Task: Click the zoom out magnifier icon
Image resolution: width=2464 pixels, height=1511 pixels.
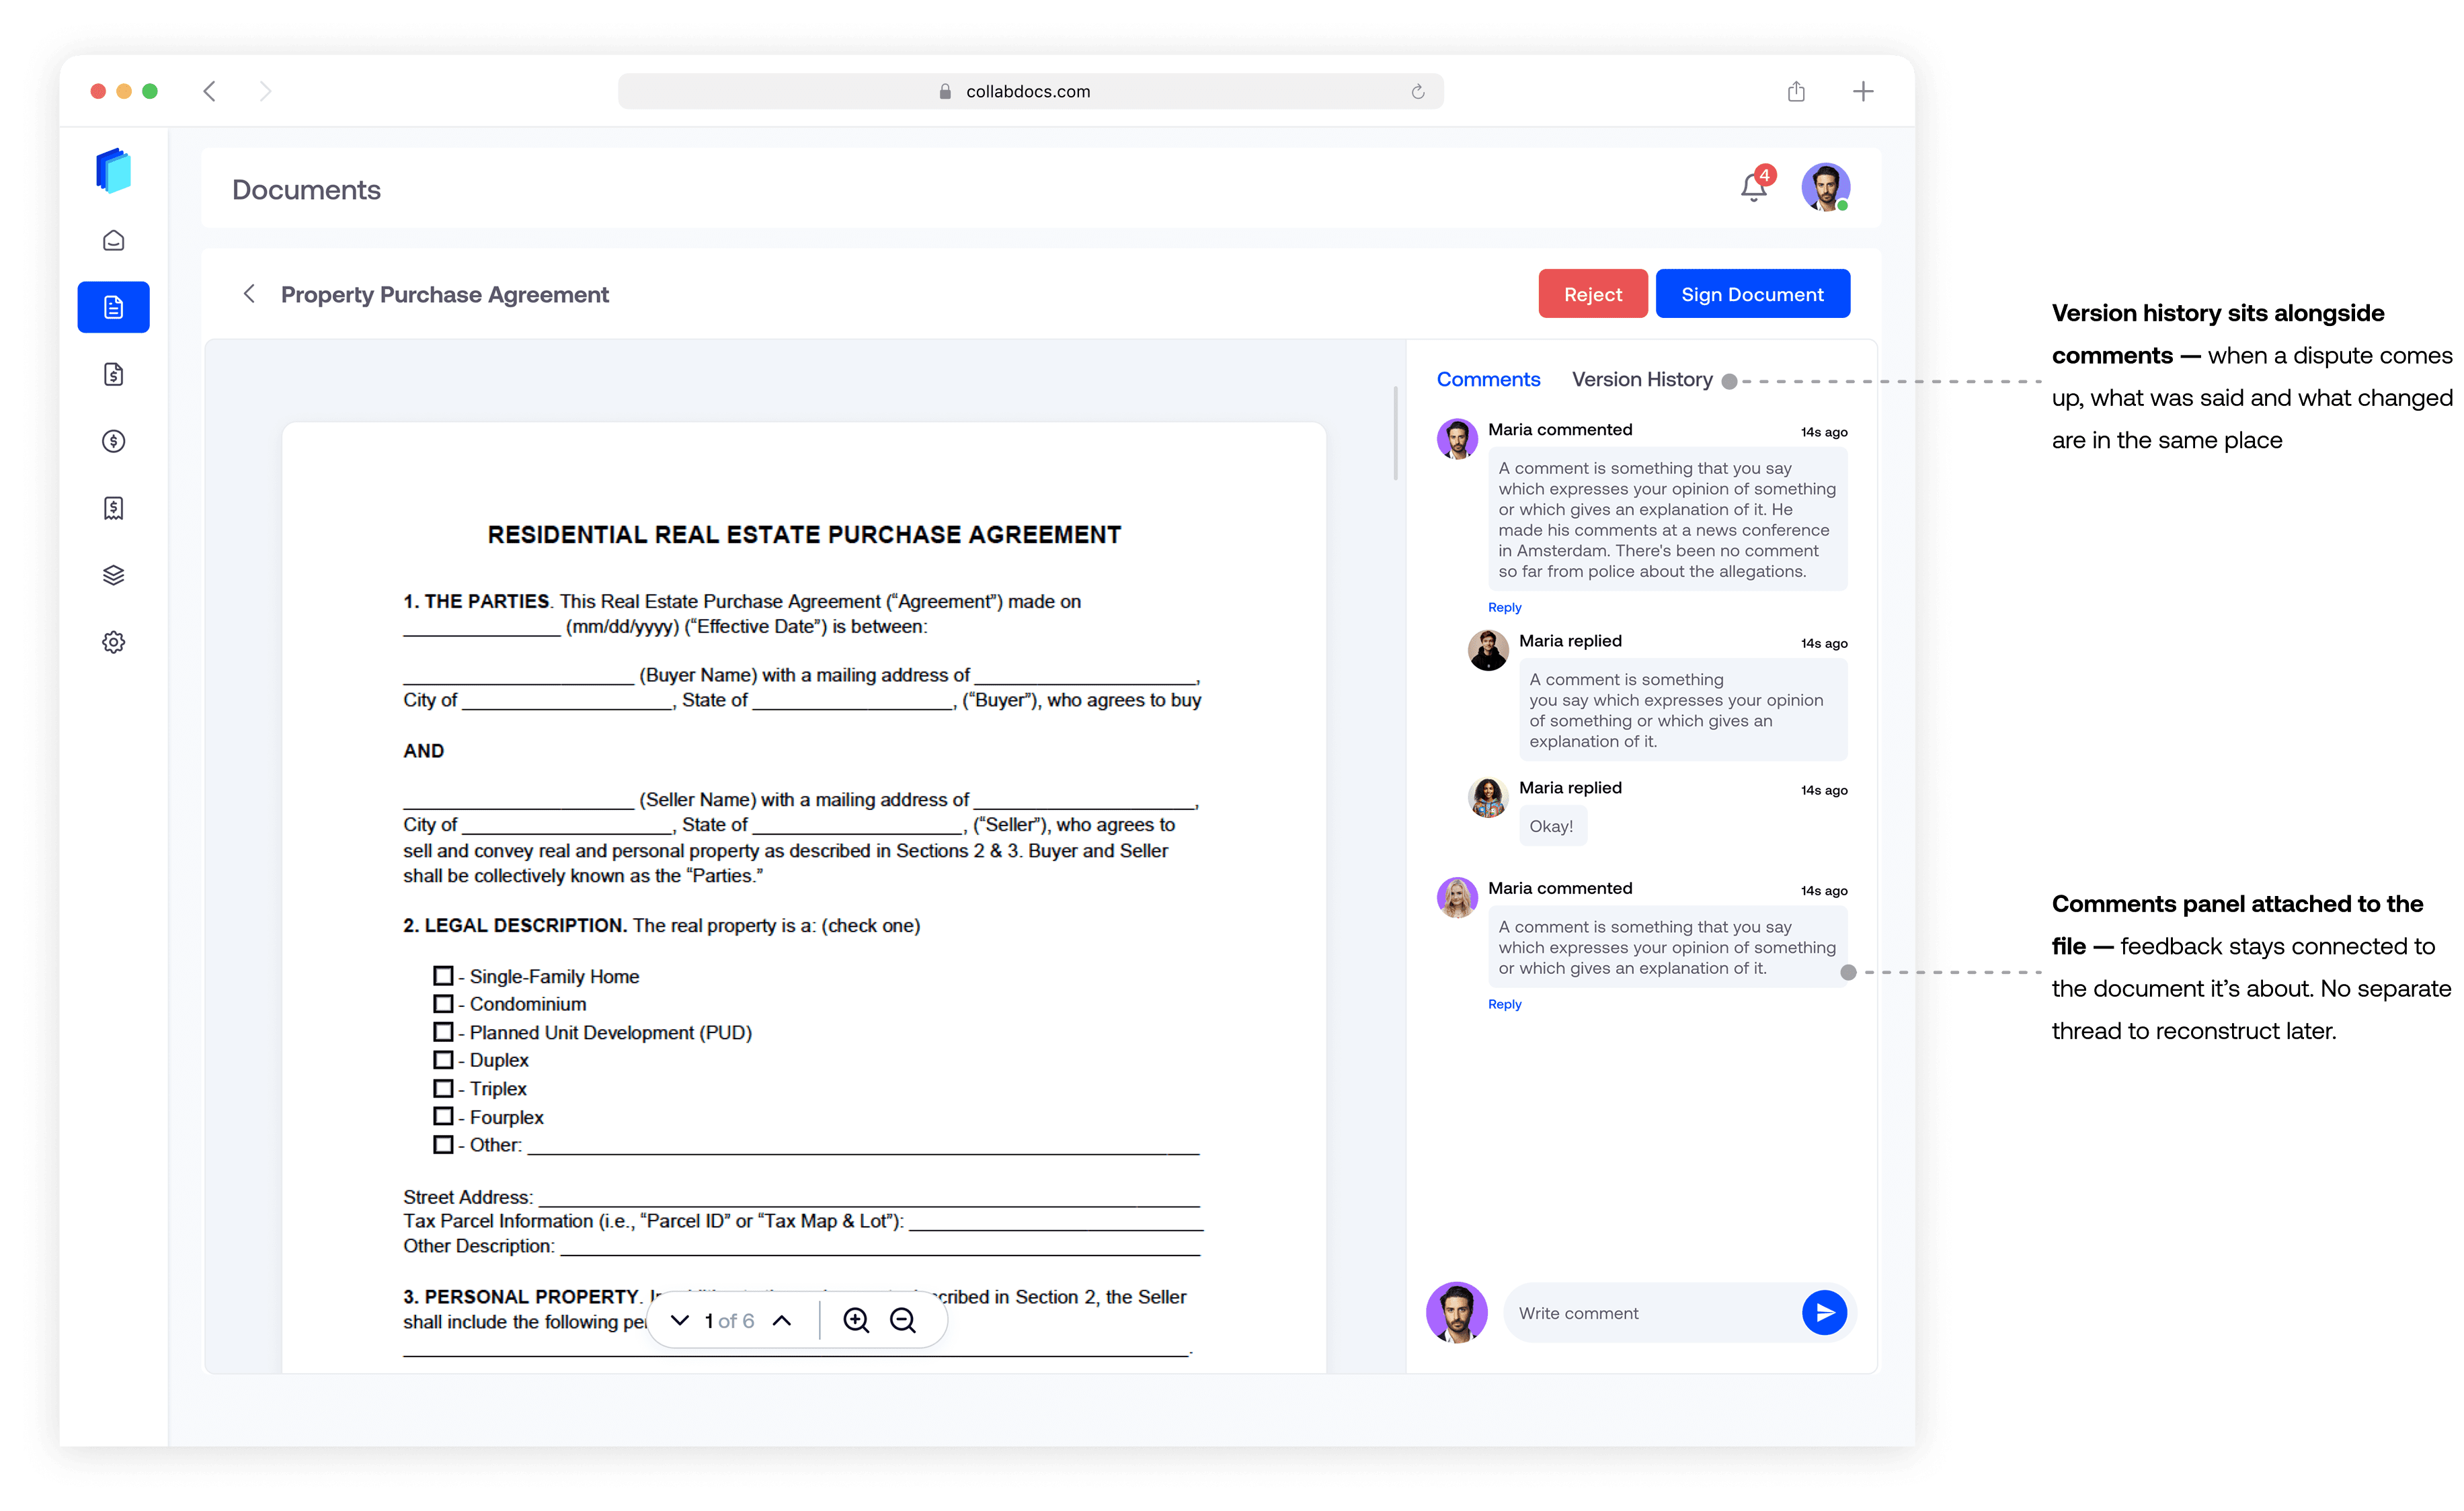Action: [x=903, y=1320]
